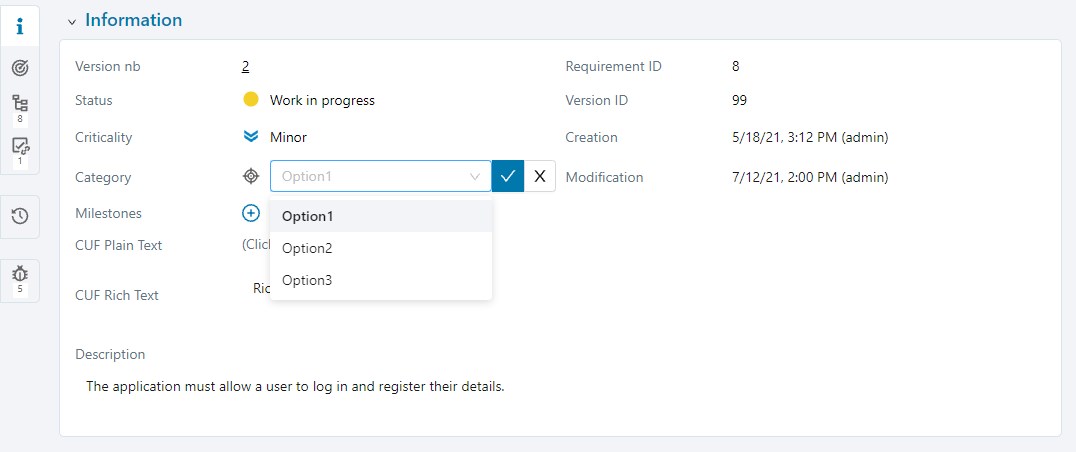Open the hierarchy tree icon showing 8

click(x=20, y=104)
